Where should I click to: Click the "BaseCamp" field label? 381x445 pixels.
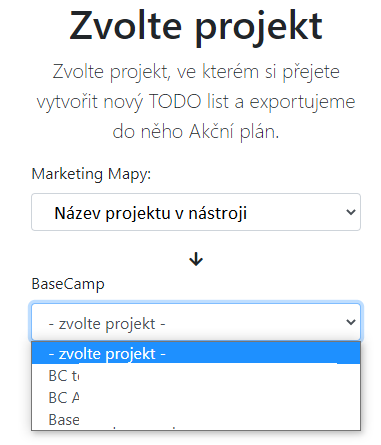point(68,284)
